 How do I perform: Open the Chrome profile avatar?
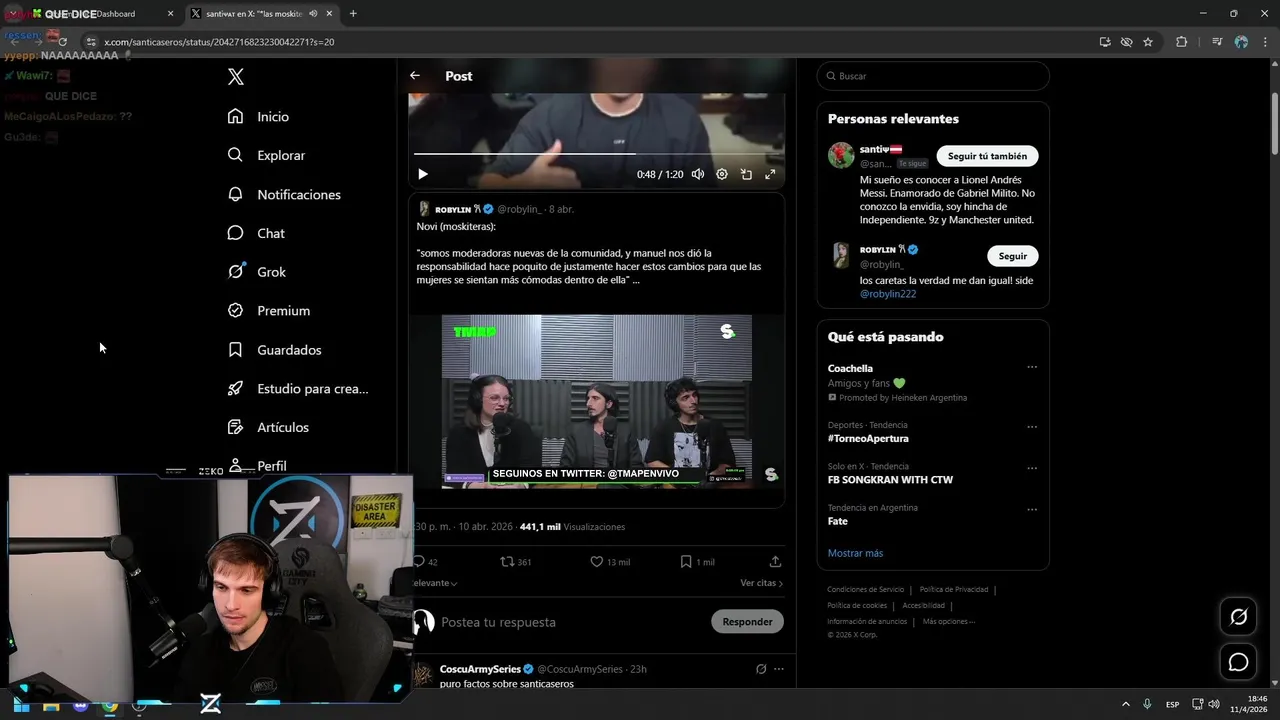coord(1241,42)
